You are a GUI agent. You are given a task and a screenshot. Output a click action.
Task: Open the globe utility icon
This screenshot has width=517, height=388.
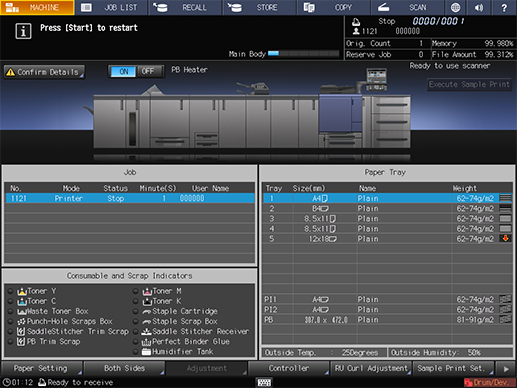[x=455, y=7]
